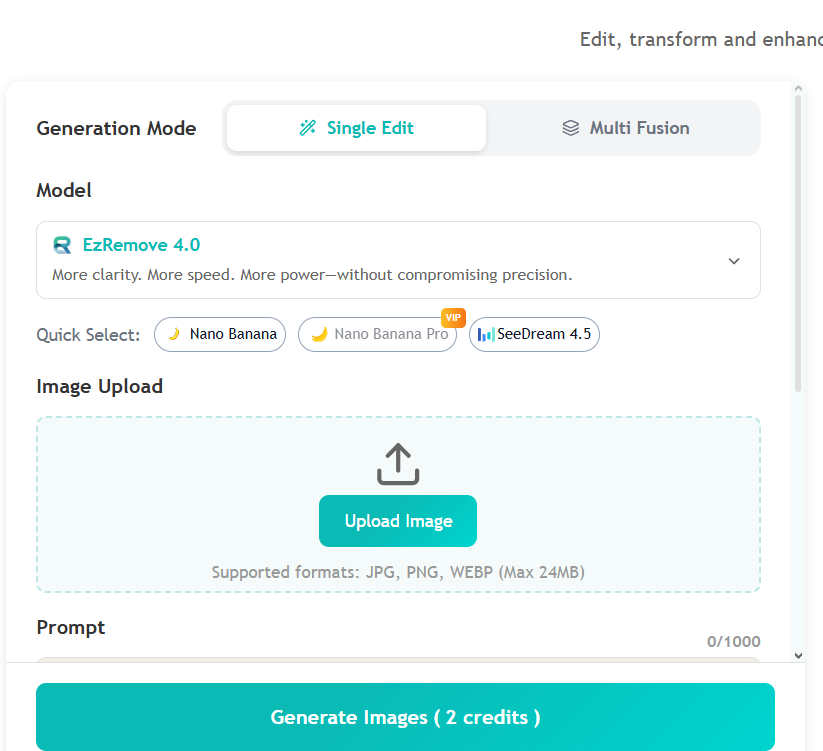Pick the SeeDream 4.5 label
This screenshot has height=751, width=823.
[544, 335]
